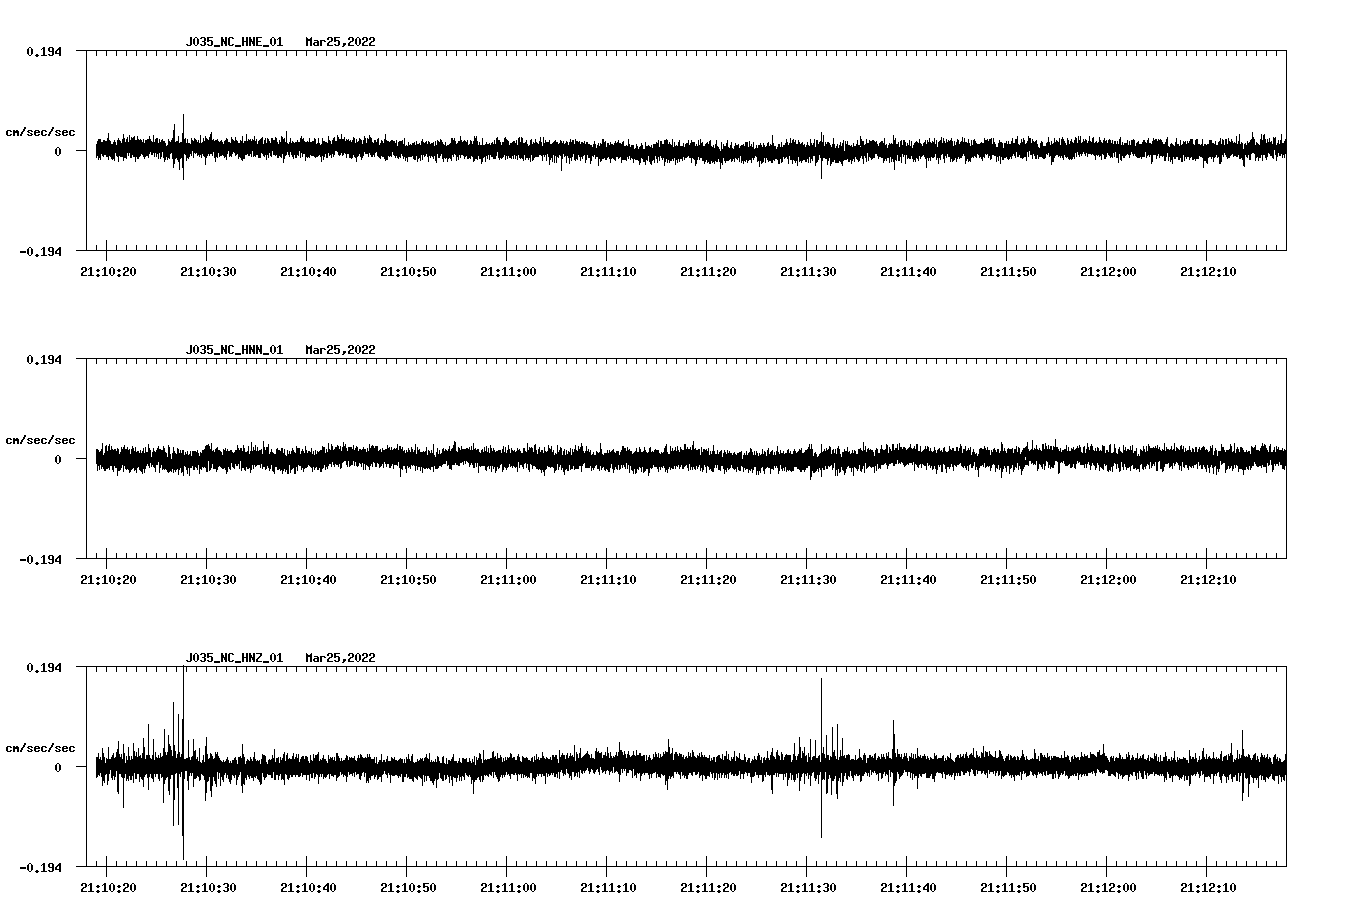The width and height of the screenshot is (1358, 924).
Task: Select the 21:11:30 label under the HNE plot
Action: coord(807,272)
